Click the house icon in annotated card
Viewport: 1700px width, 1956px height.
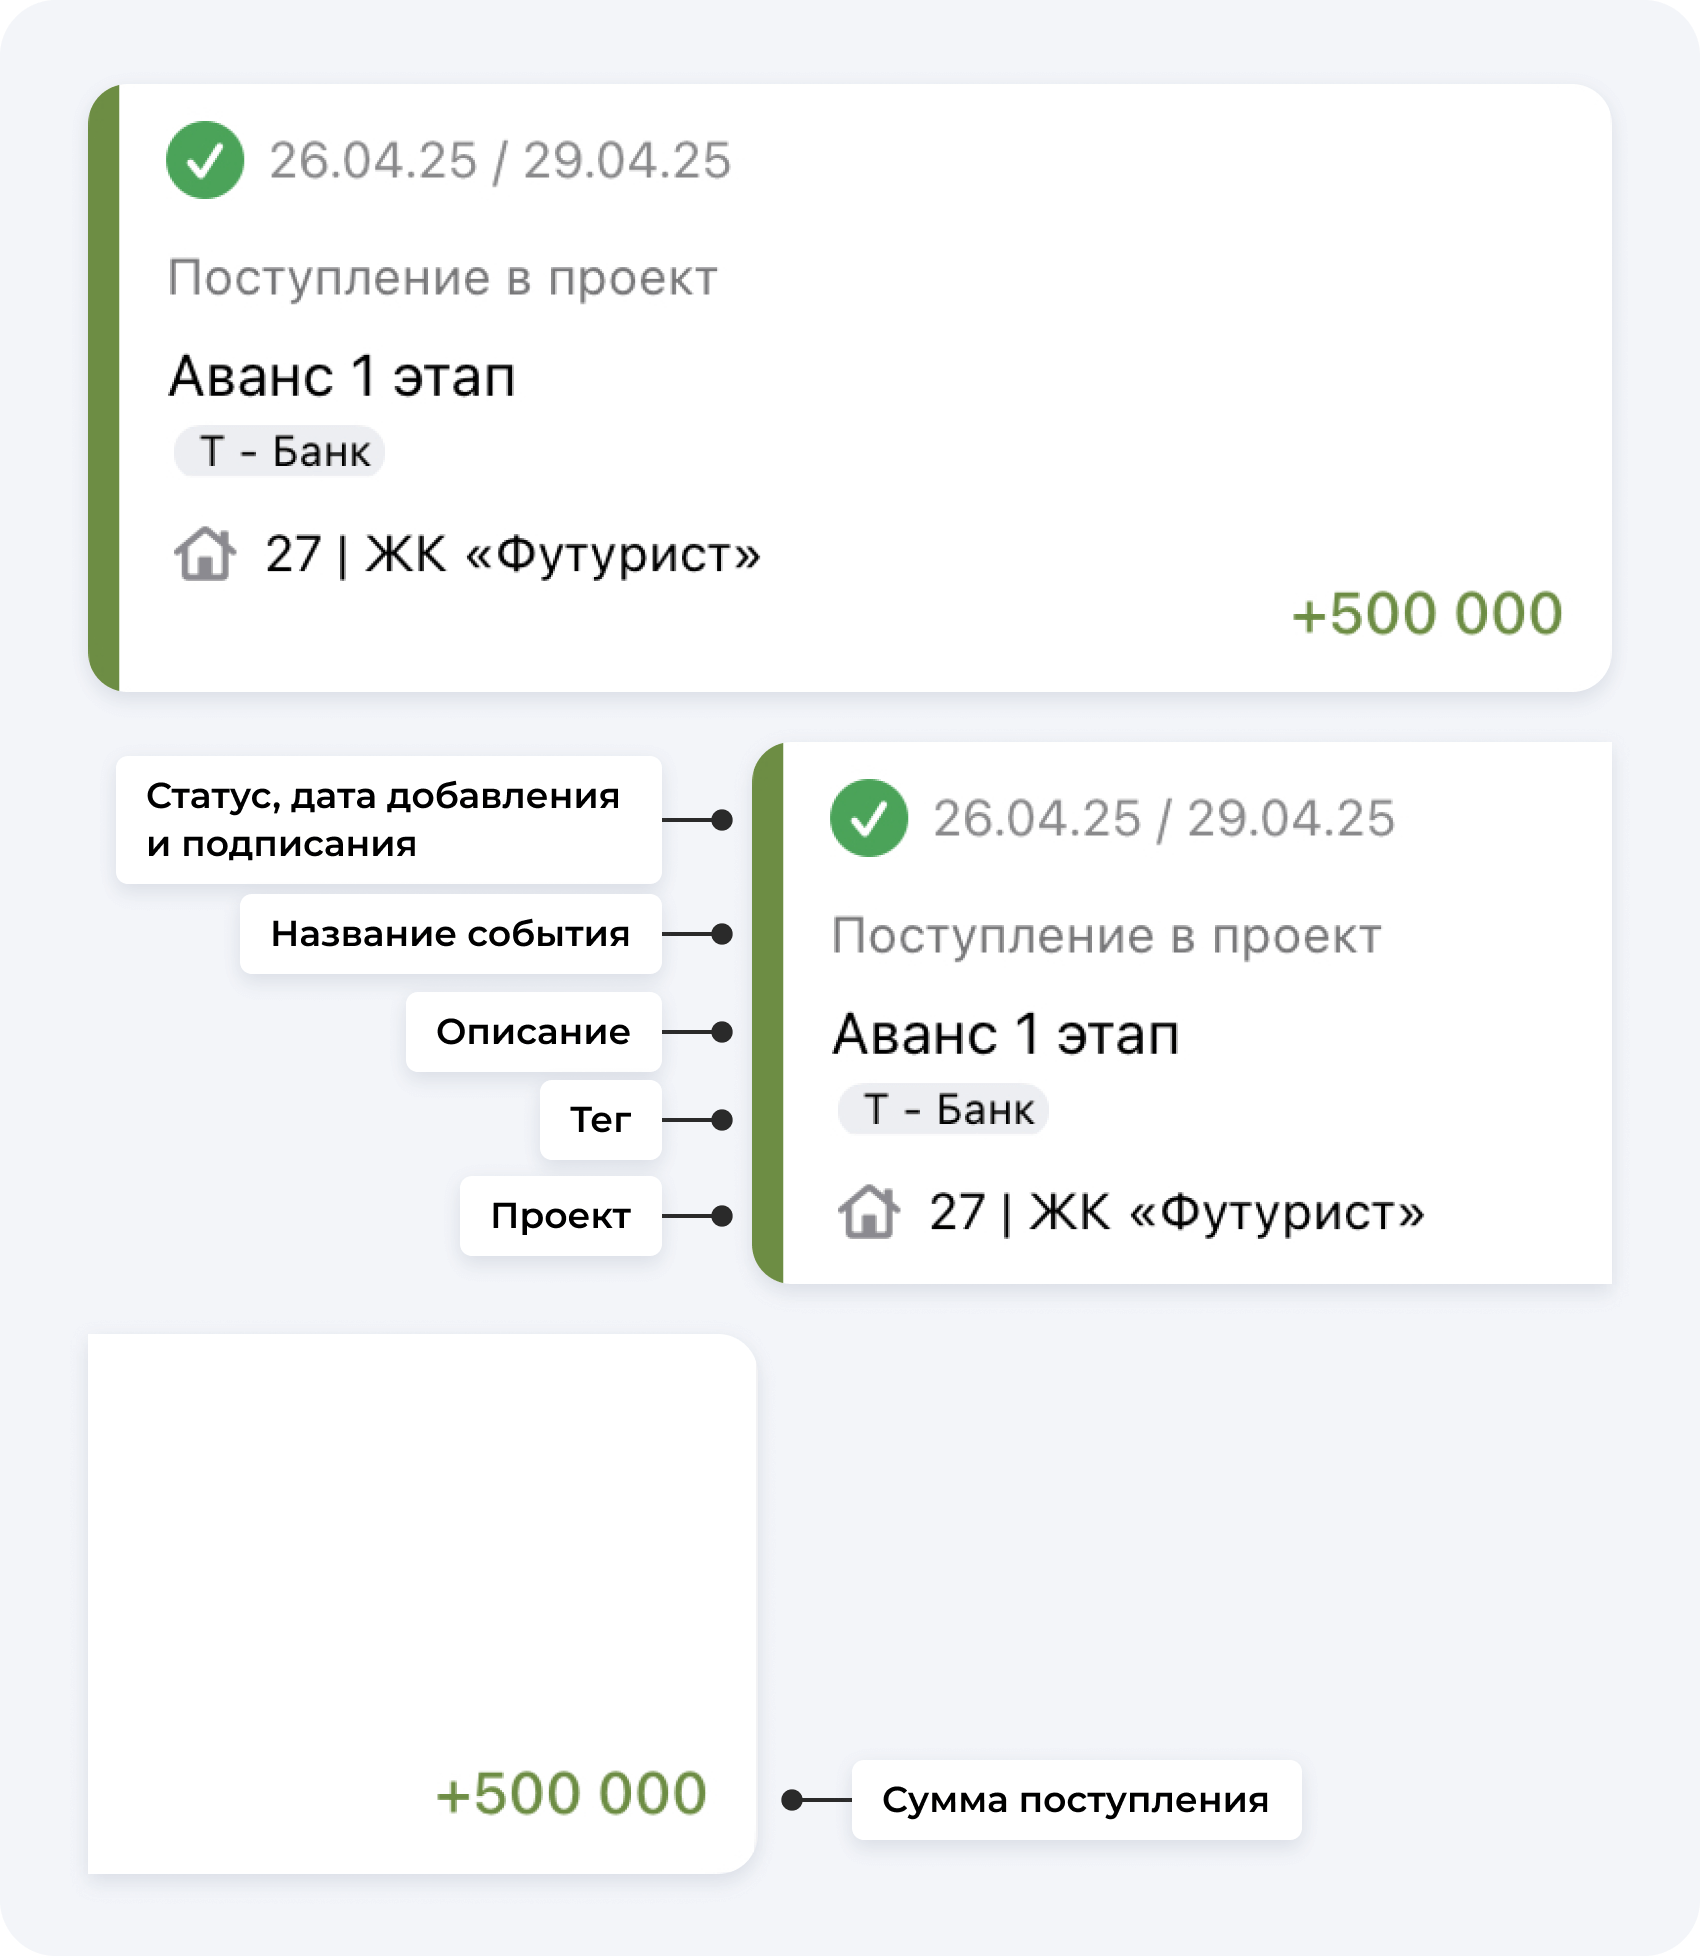coord(869,1212)
